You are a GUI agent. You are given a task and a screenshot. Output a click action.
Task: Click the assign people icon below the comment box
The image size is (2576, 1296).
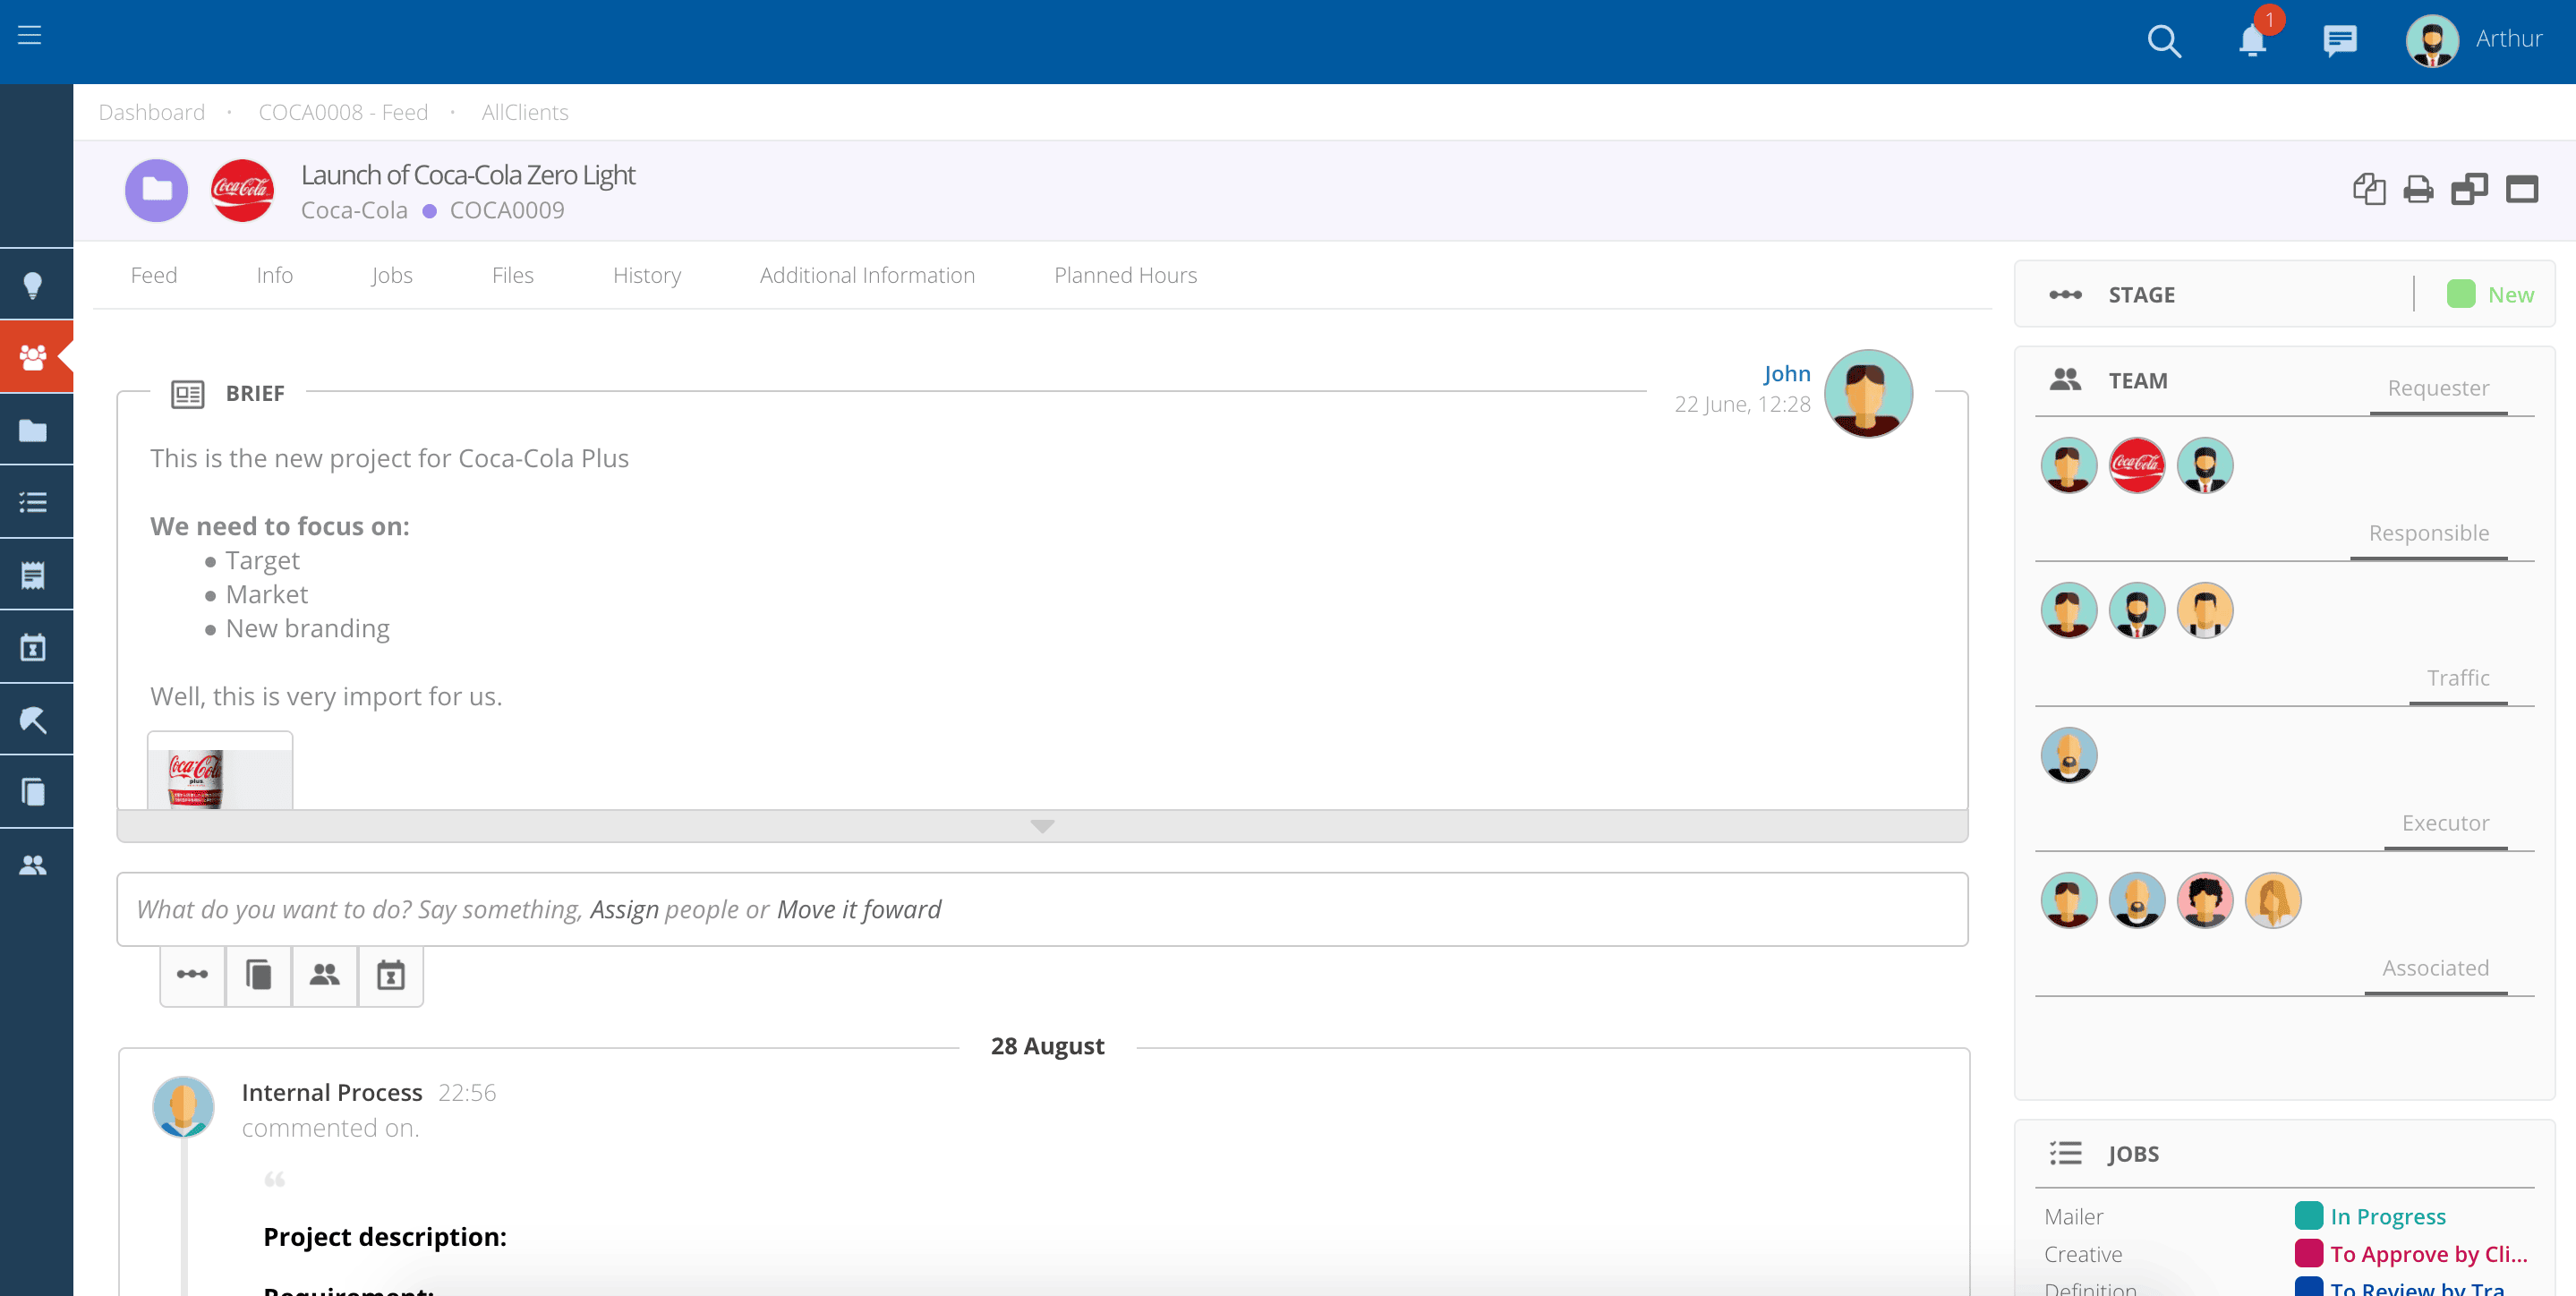pos(324,974)
